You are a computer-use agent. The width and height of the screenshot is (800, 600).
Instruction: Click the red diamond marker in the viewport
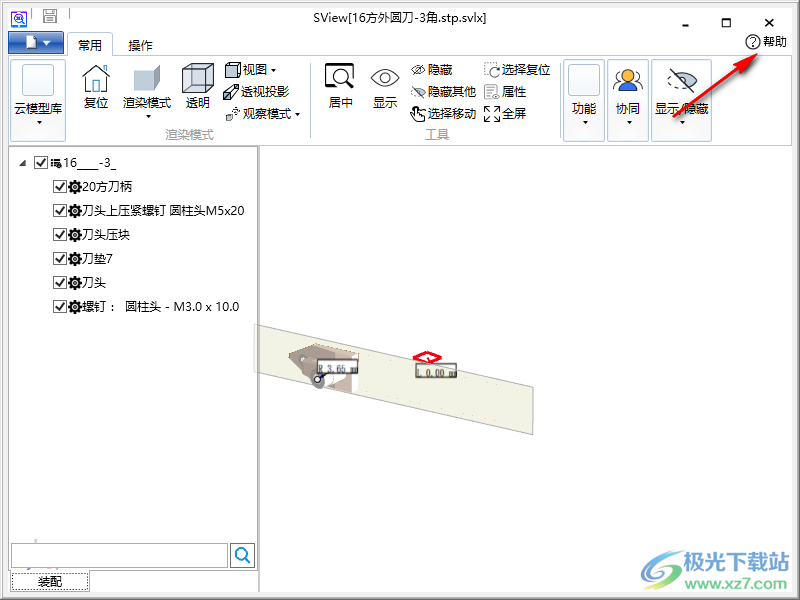(x=427, y=357)
